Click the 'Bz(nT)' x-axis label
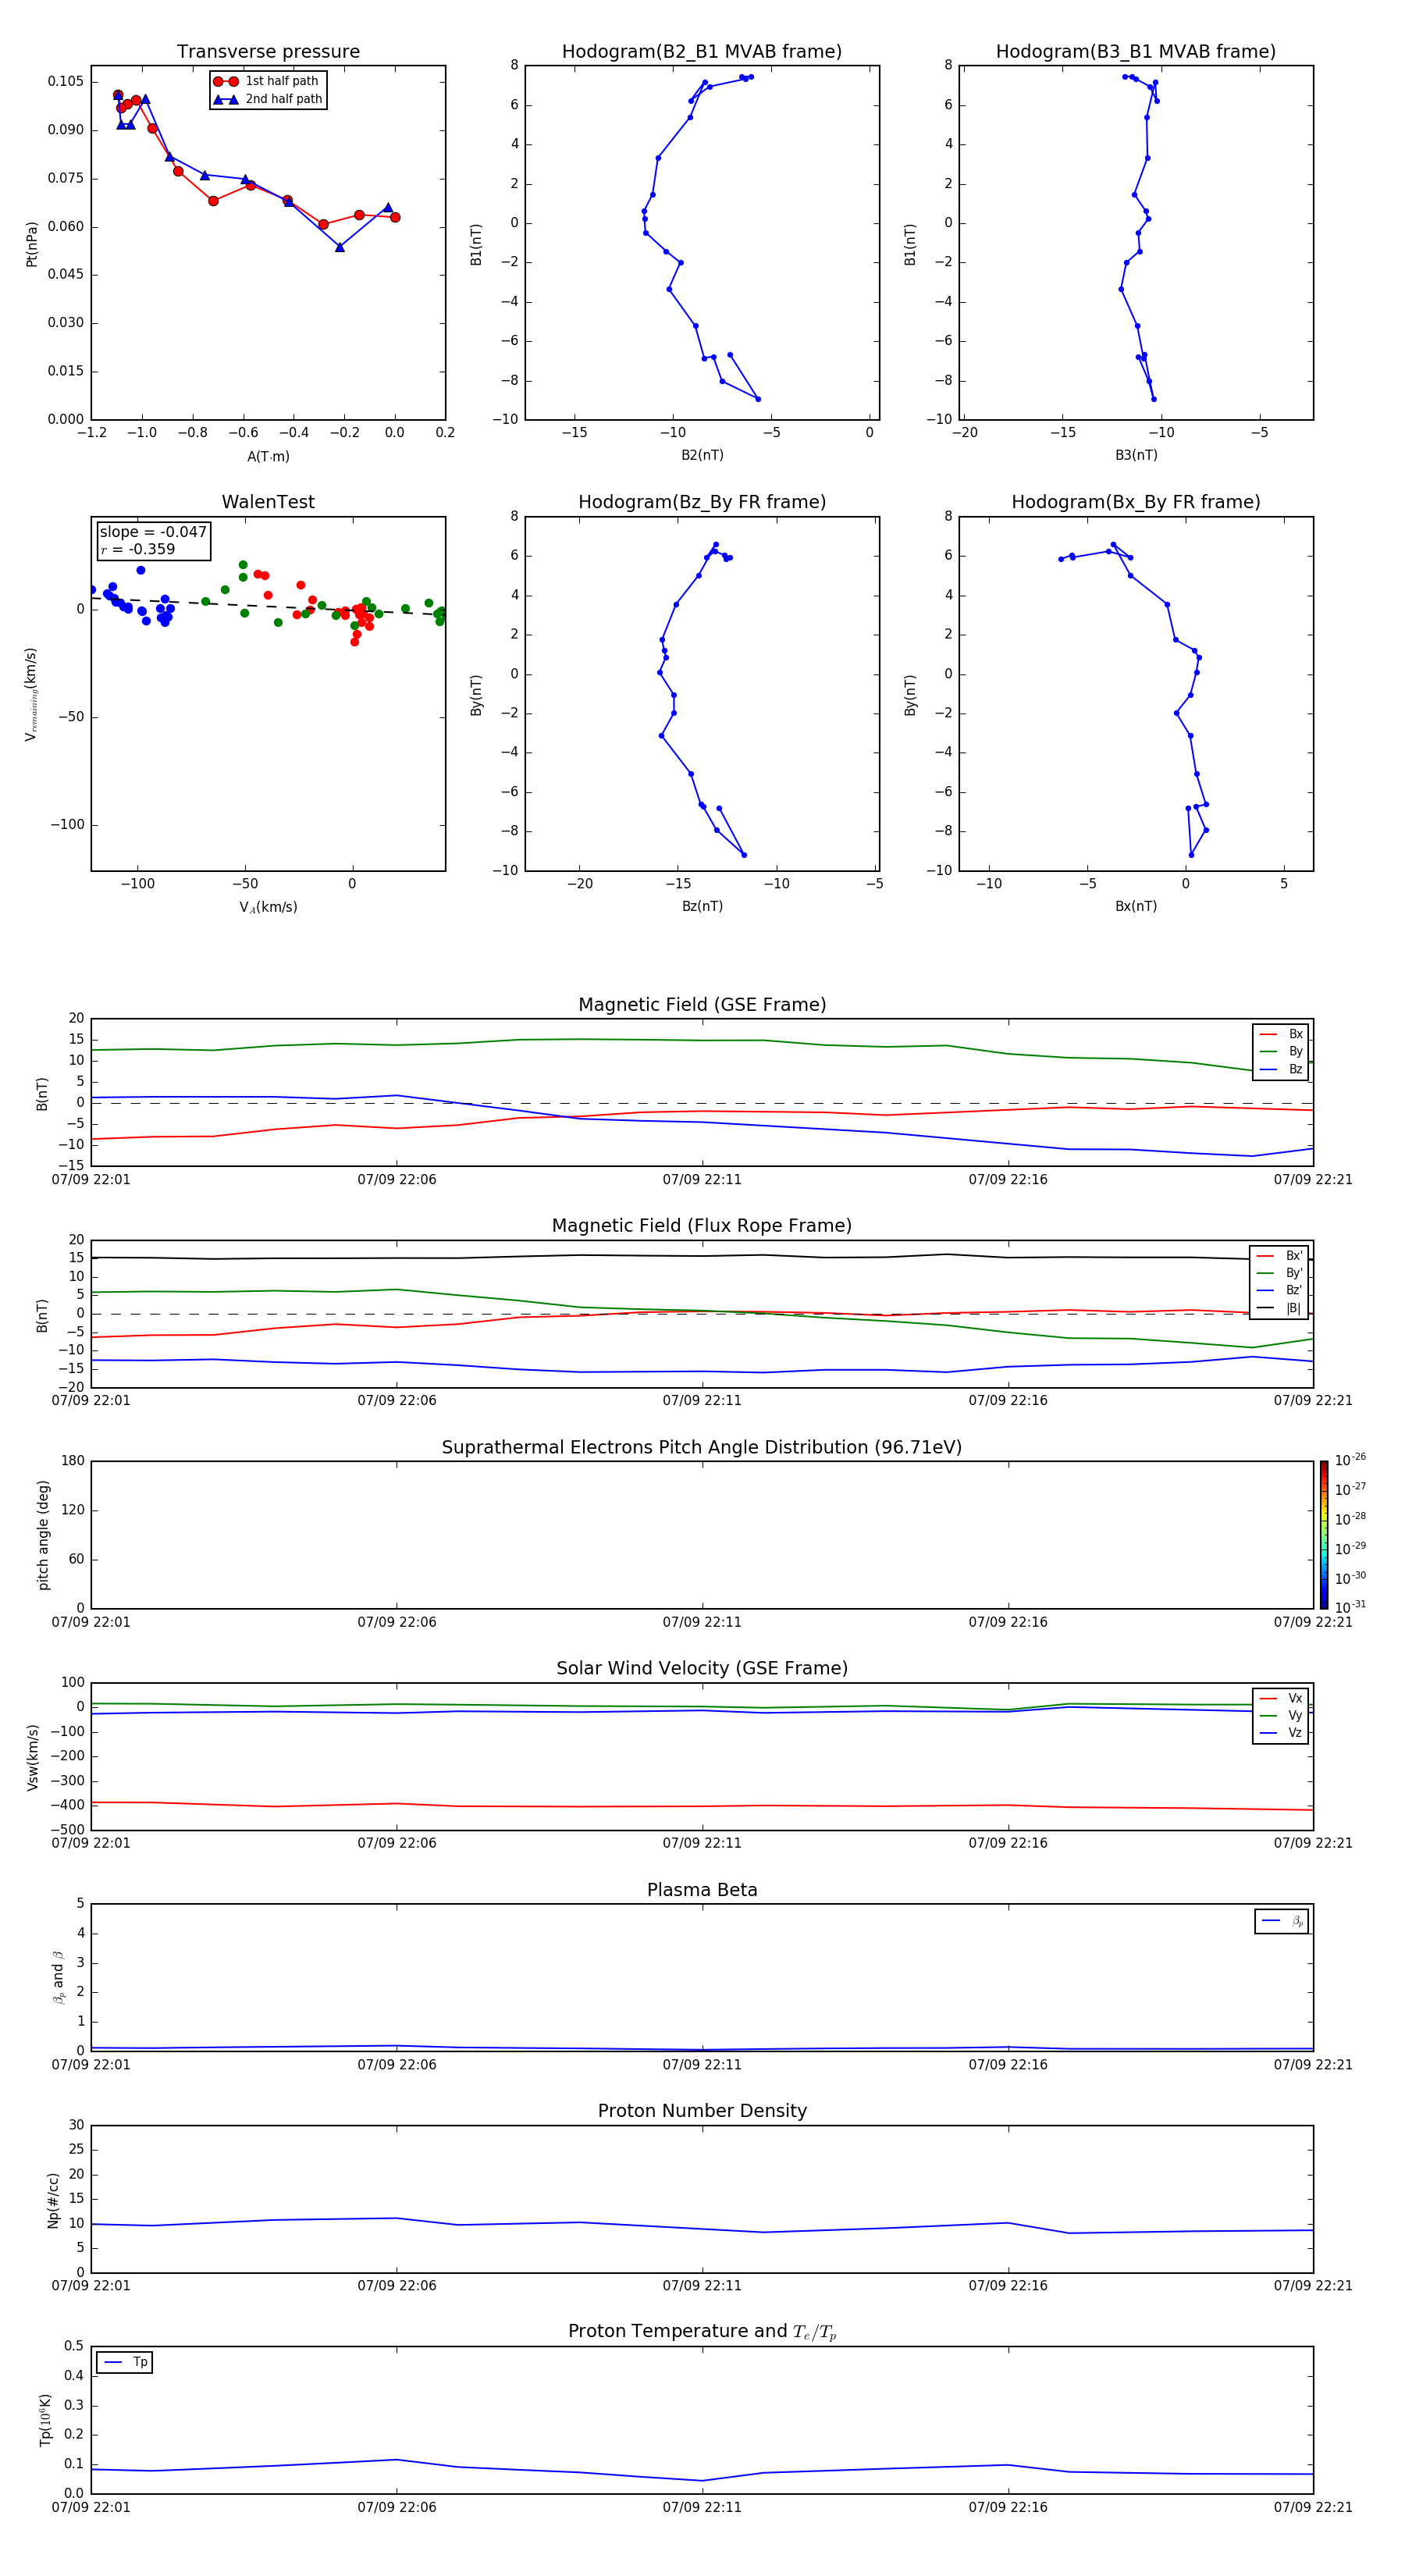This screenshot has height=2576, width=1405. click(702, 906)
